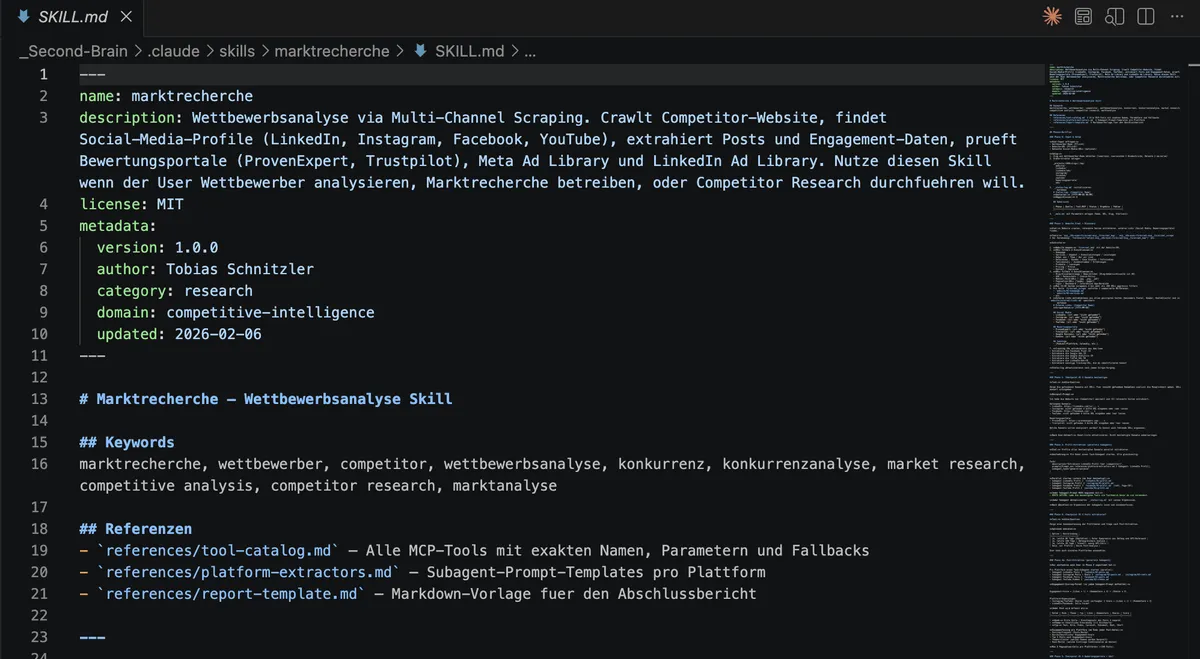Click 'competitive analysis' in keywords line

(166, 486)
